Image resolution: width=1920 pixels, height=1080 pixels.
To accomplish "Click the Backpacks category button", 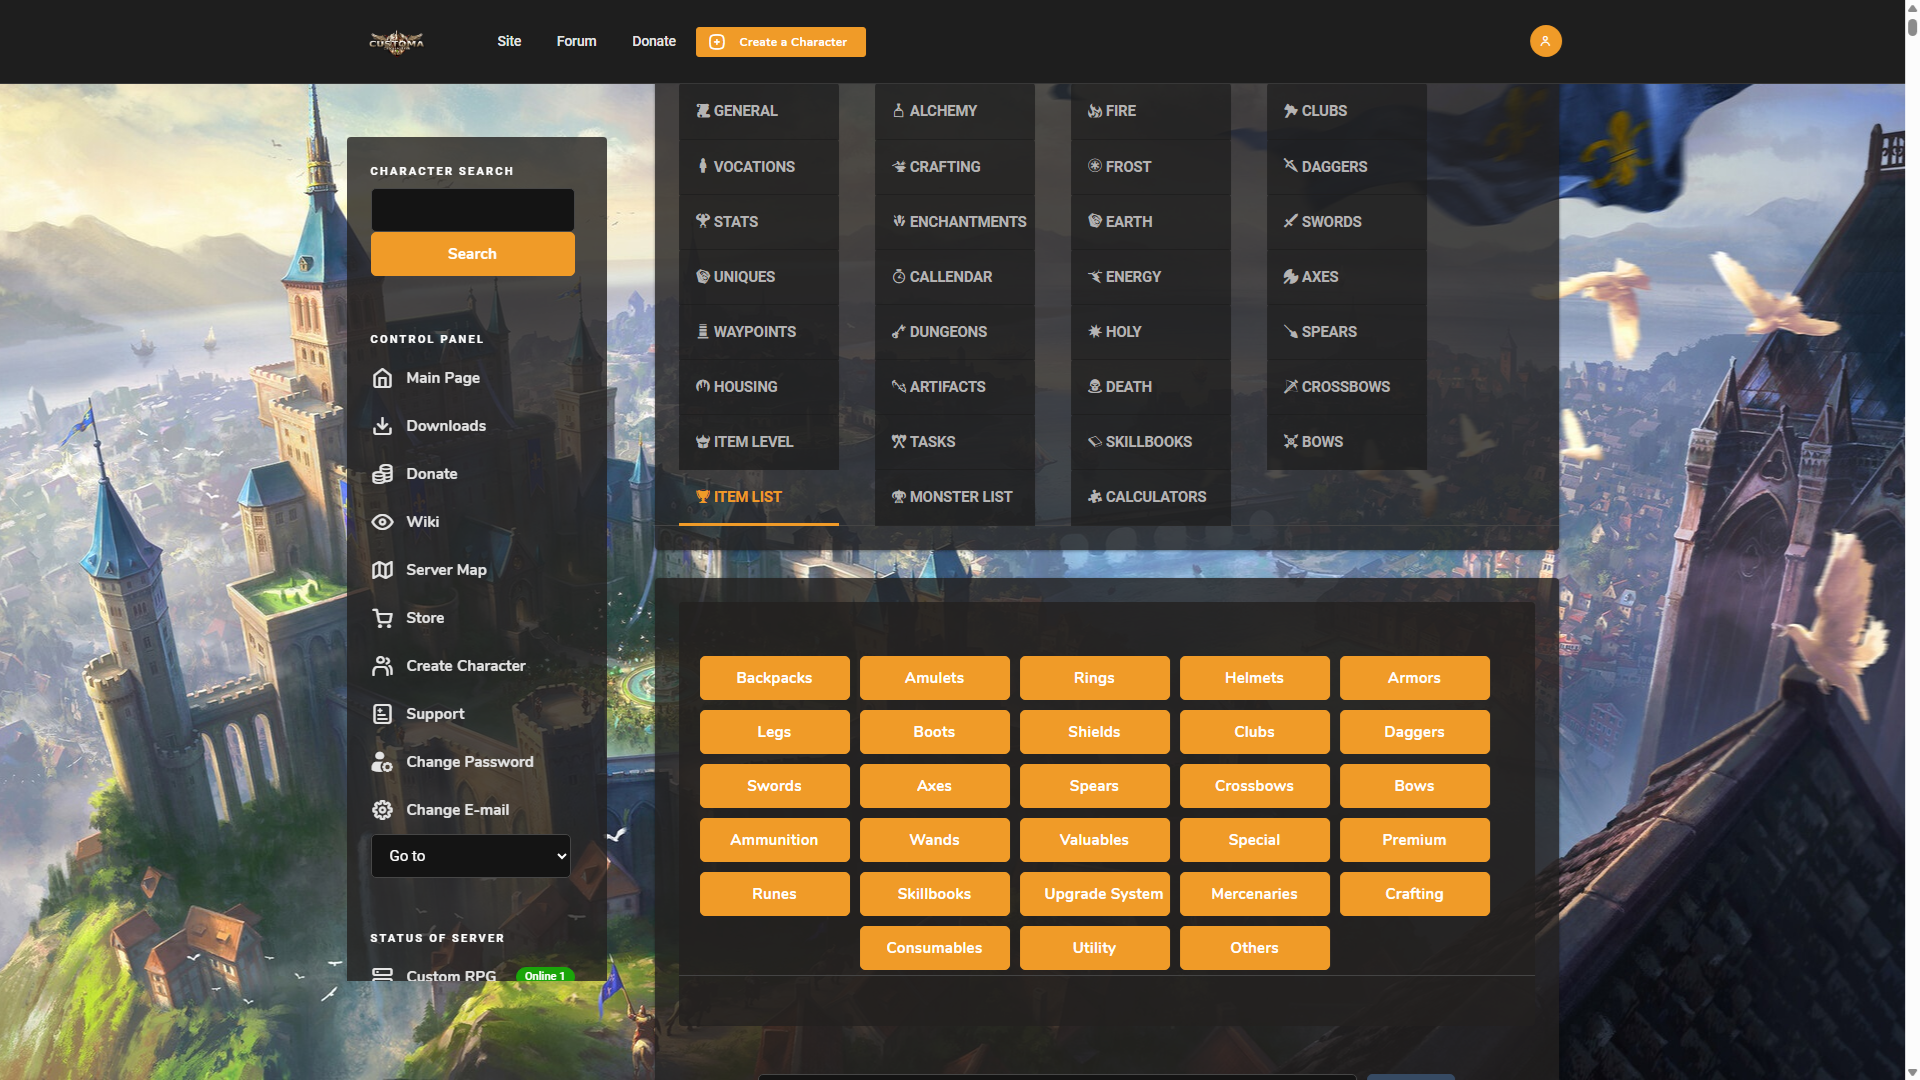I will 775,678.
